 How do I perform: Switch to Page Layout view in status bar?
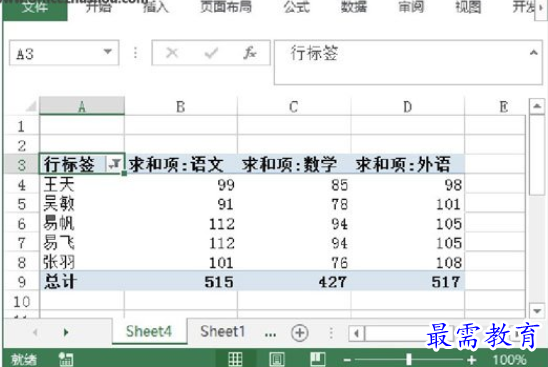coord(276,359)
